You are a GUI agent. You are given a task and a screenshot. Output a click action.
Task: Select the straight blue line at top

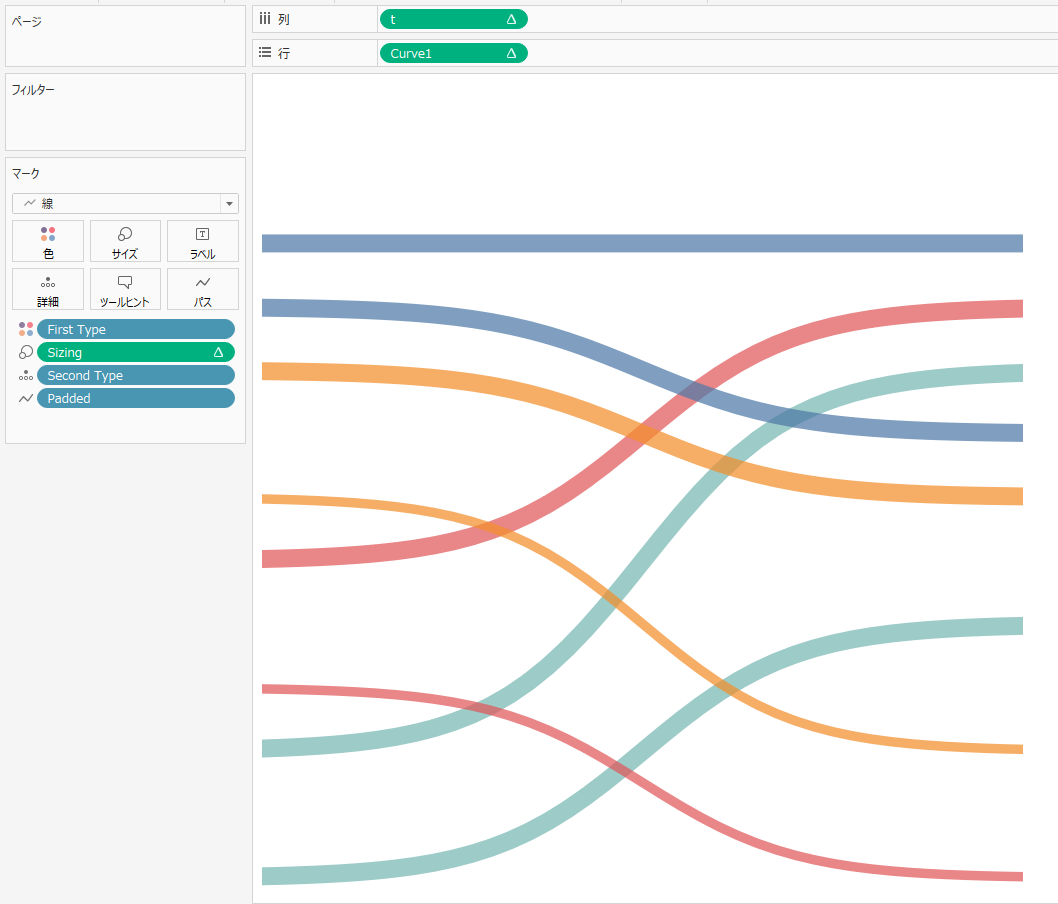tap(642, 243)
